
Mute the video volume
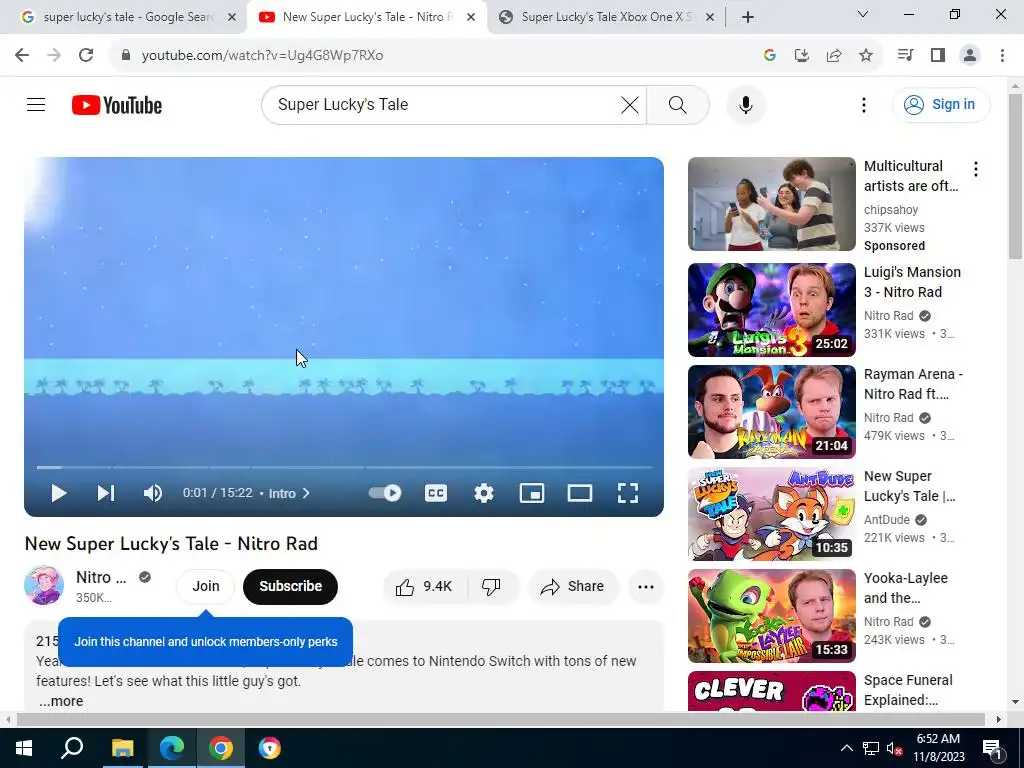(x=152, y=493)
